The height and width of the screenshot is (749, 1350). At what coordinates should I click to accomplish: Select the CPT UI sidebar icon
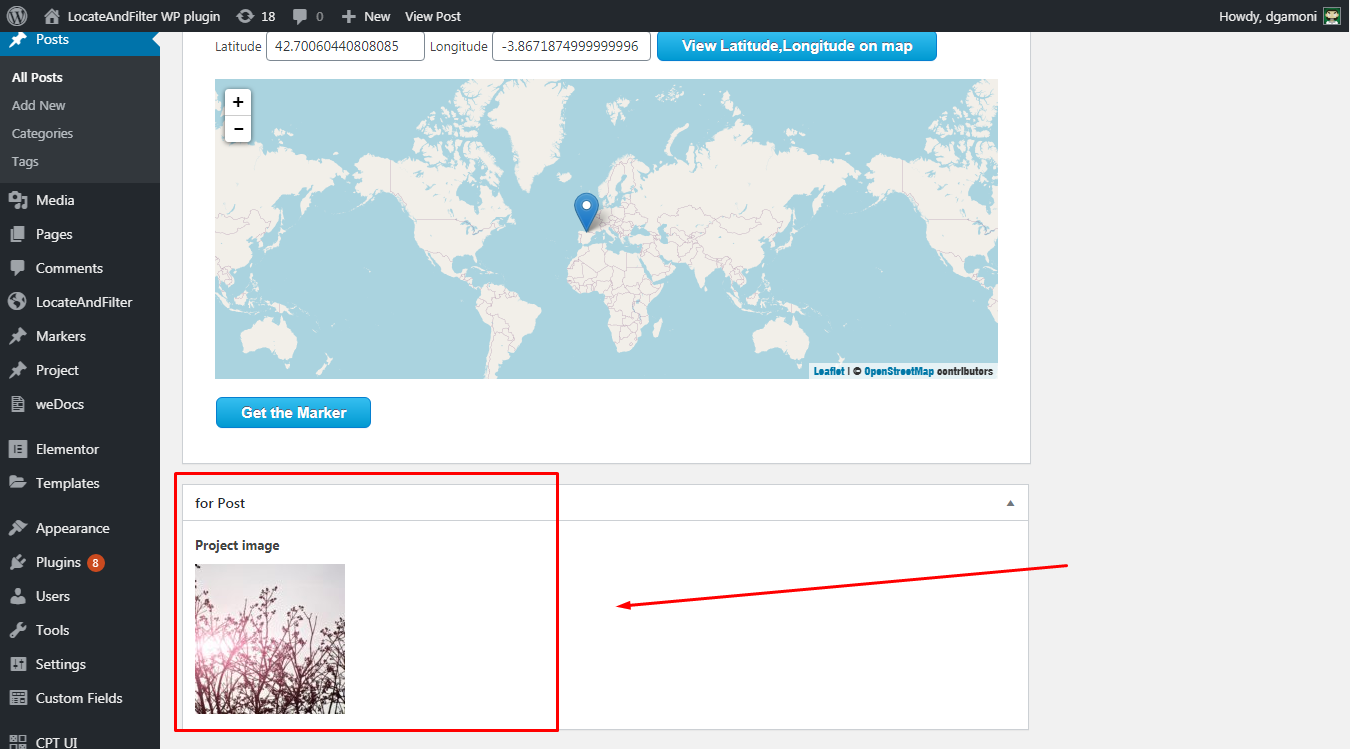point(18,742)
